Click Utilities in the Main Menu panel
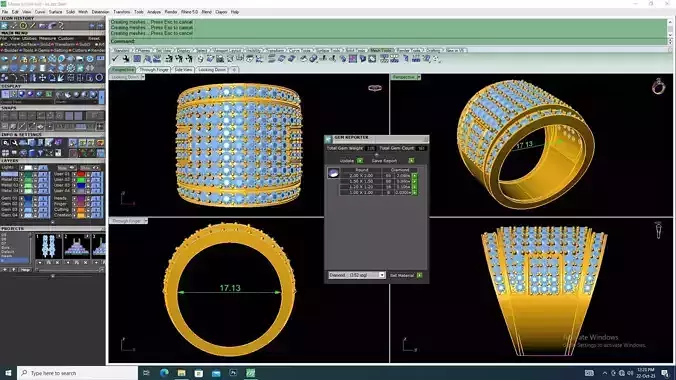Screen dimensions: 676x380 point(29,38)
